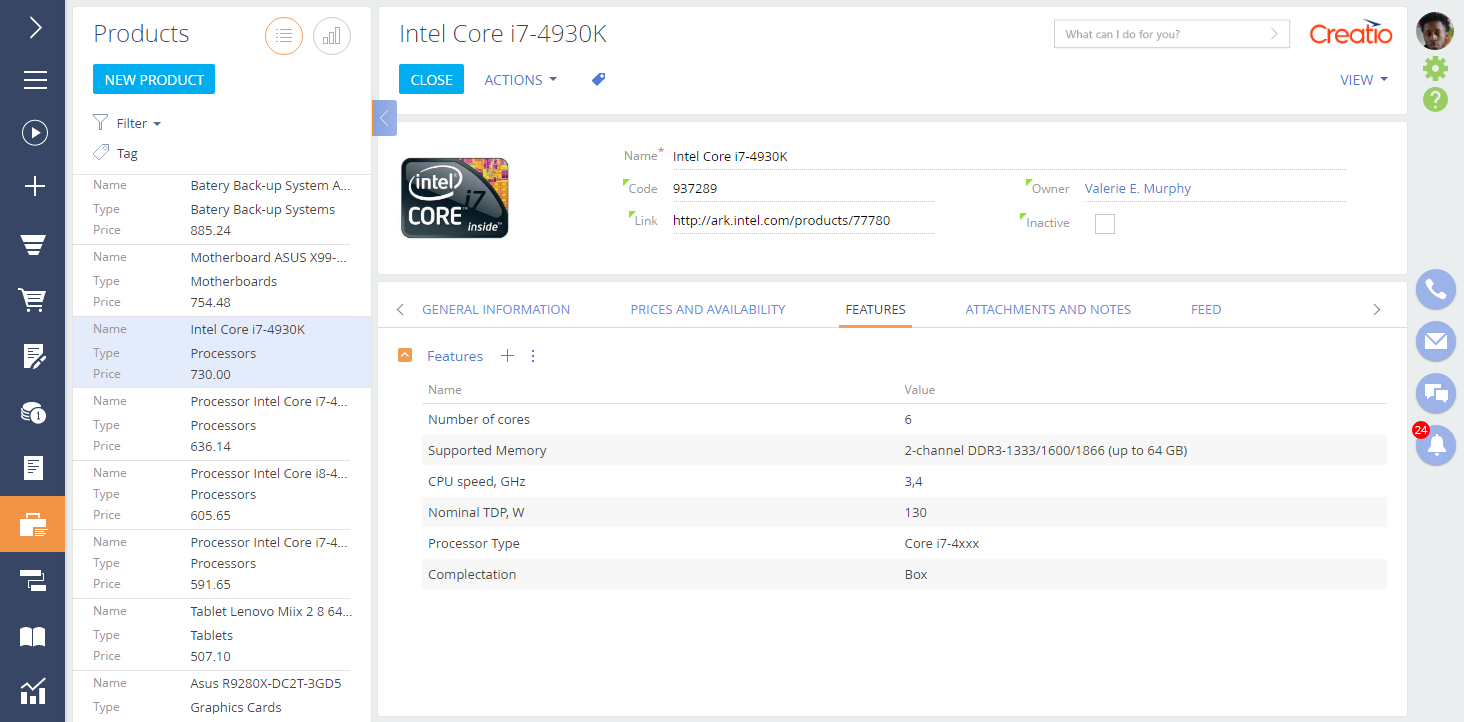This screenshot has width=1464, height=722.
Task: Select Asus R9280X-DC2T-3GD5 product row
Action: tap(221, 696)
